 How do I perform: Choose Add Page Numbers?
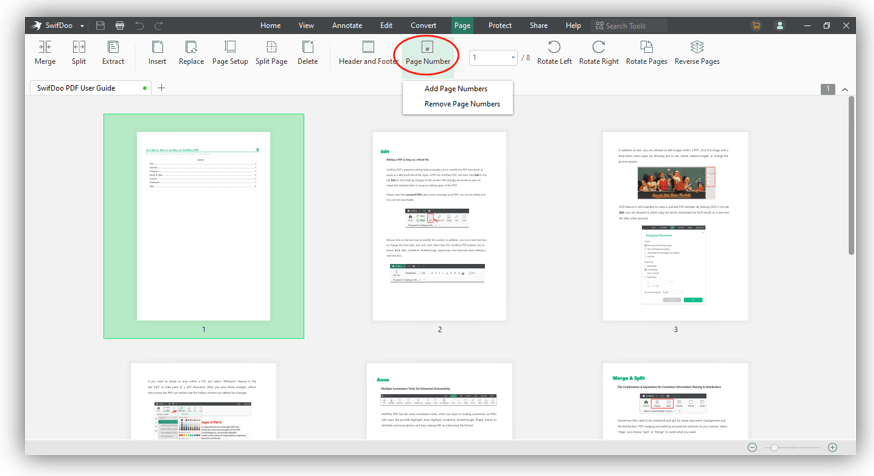click(458, 89)
